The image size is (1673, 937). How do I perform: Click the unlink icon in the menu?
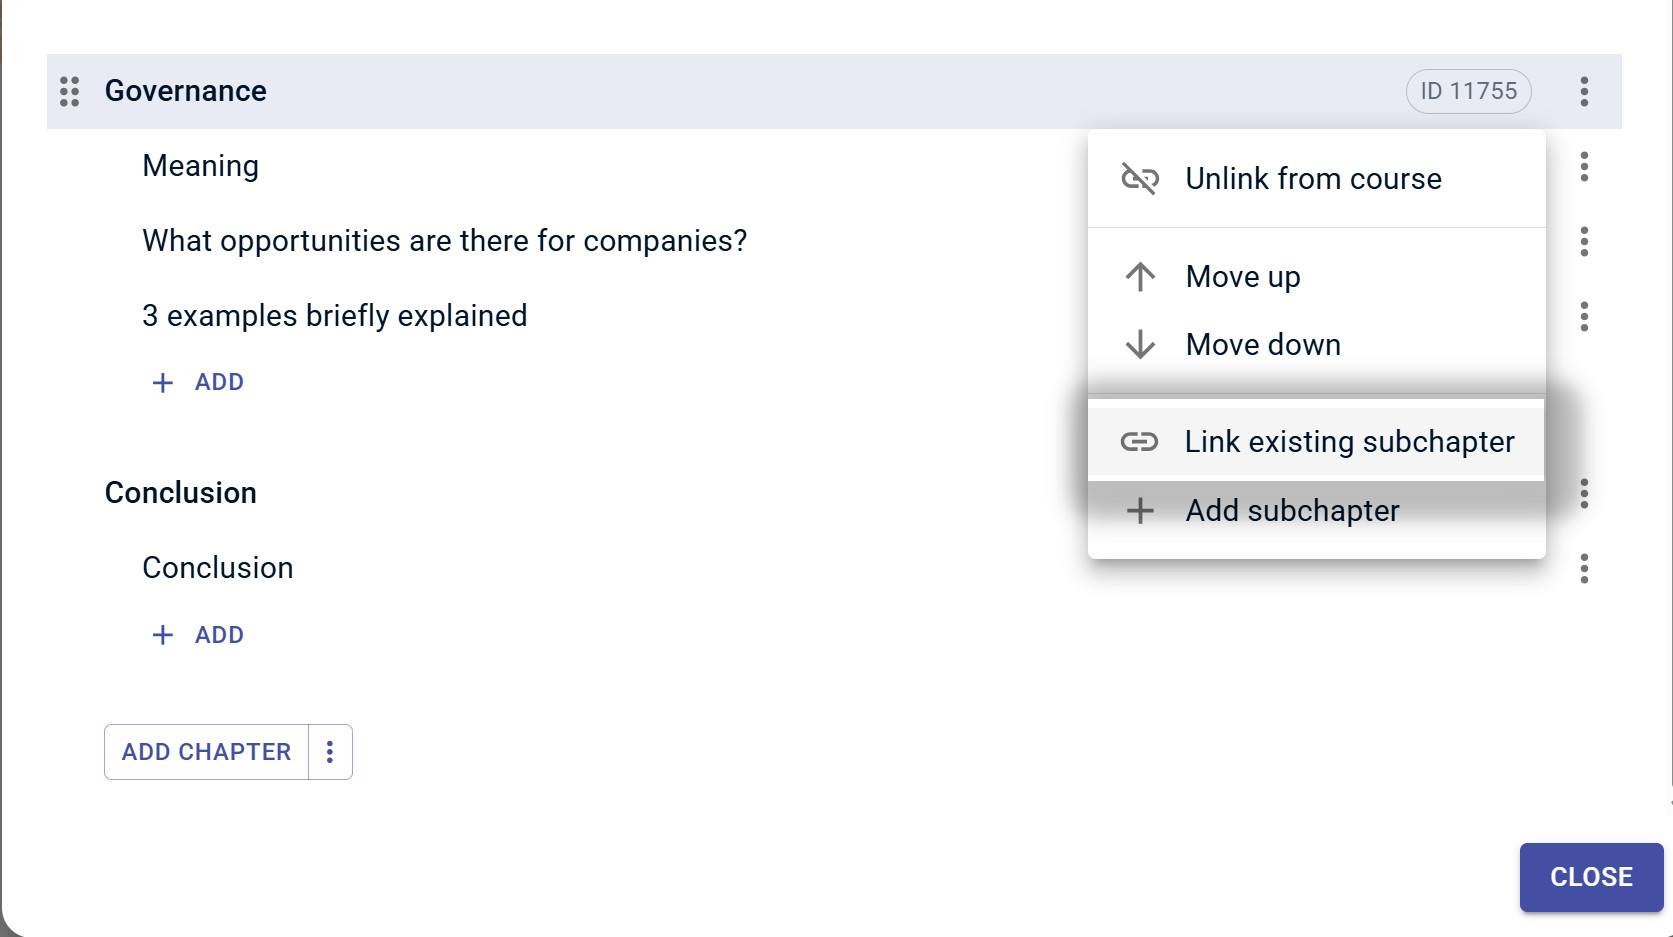[x=1140, y=179]
